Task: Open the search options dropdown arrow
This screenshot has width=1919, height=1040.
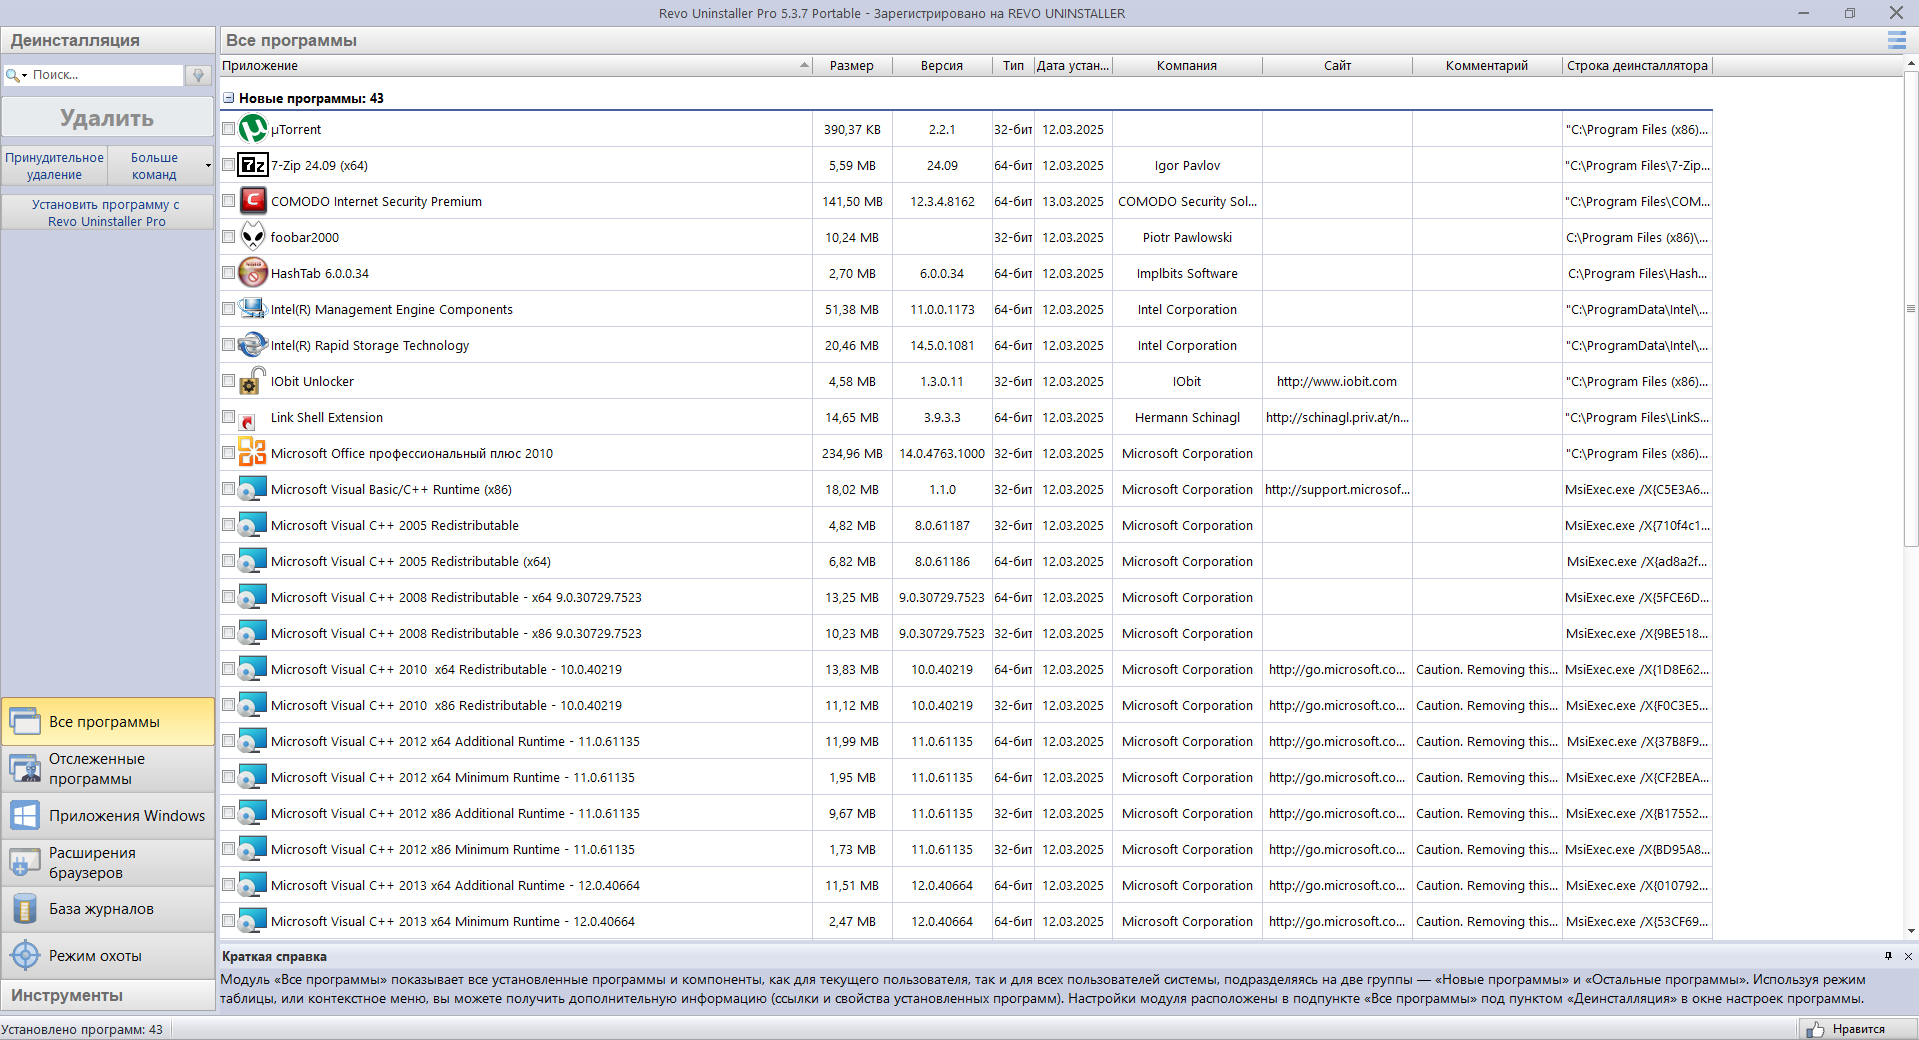Action: click(24, 76)
